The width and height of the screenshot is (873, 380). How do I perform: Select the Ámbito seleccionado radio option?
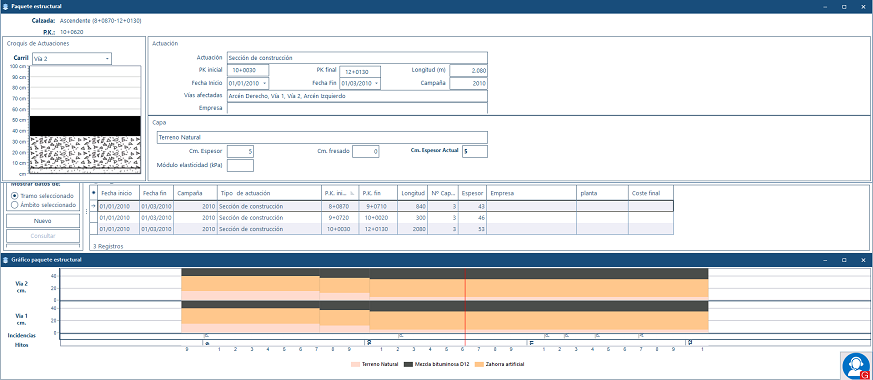click(14, 205)
